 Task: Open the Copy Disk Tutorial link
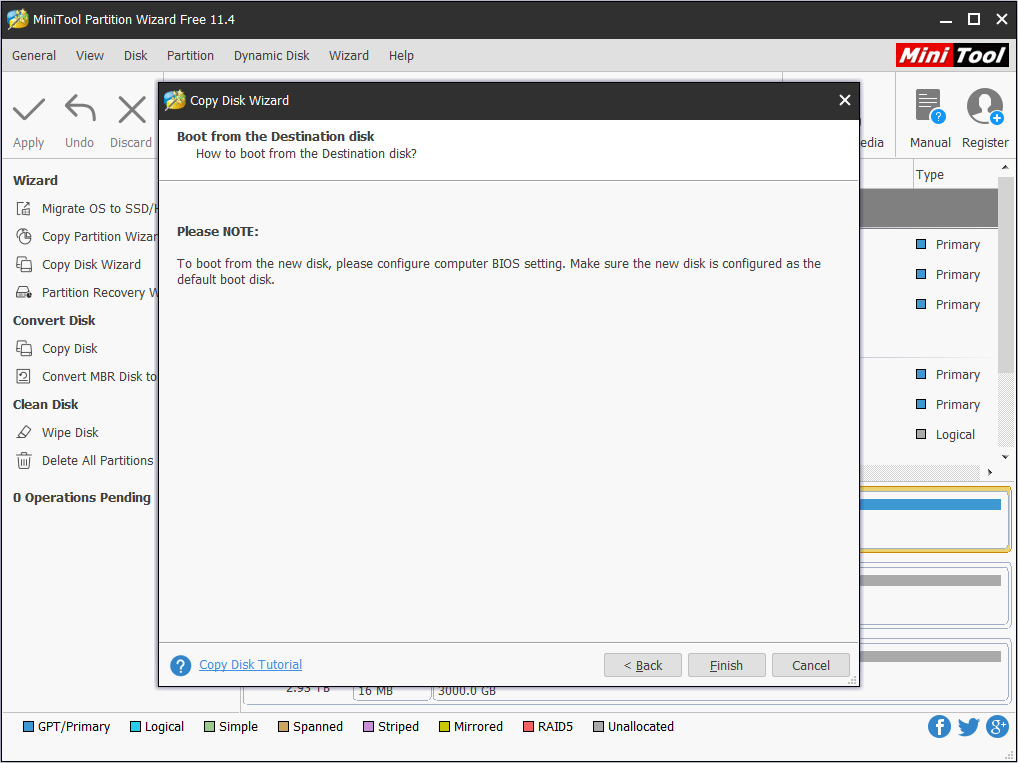(250, 665)
